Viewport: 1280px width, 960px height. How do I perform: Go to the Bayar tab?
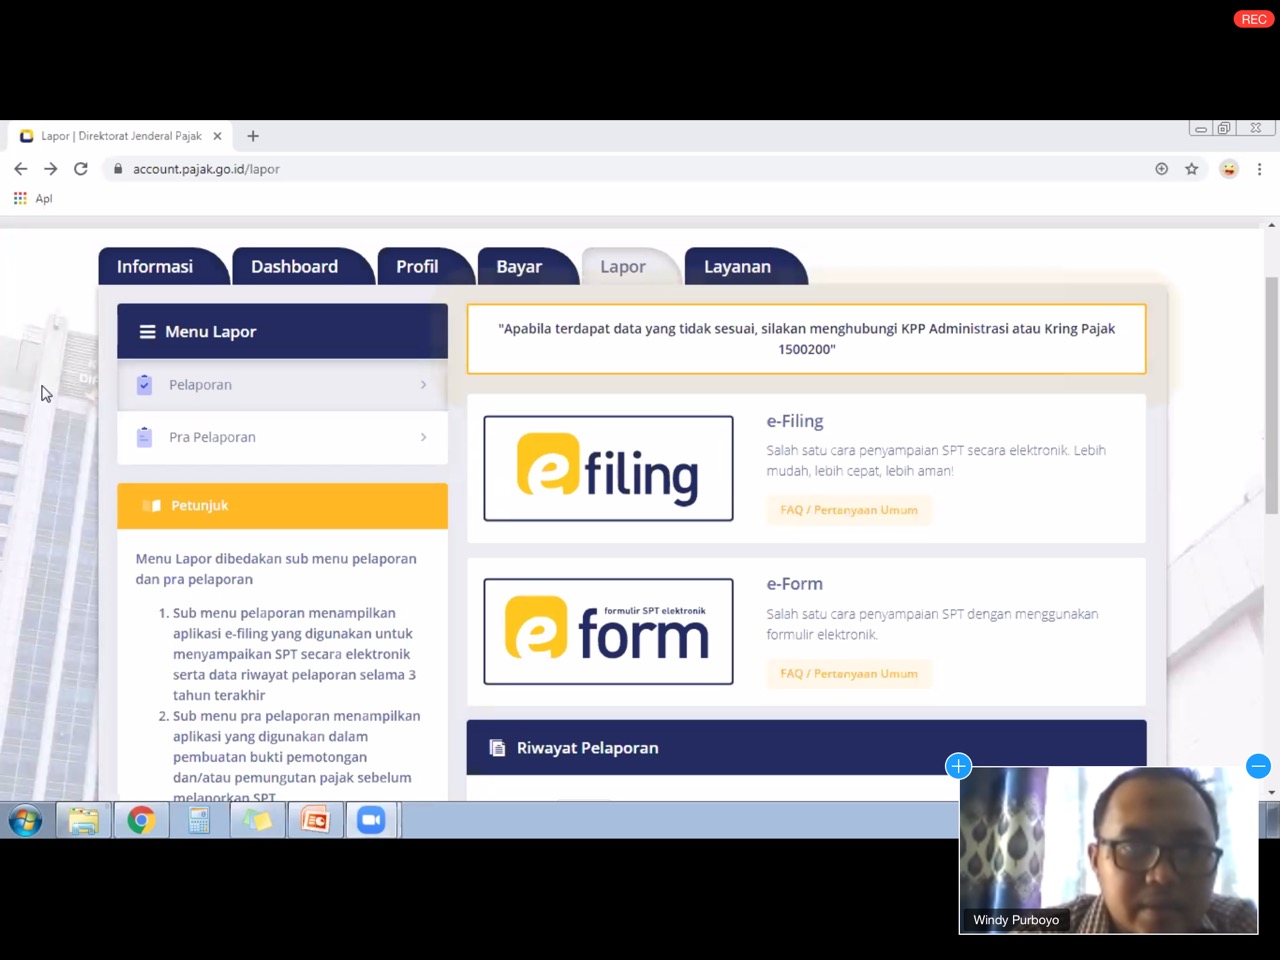519,267
